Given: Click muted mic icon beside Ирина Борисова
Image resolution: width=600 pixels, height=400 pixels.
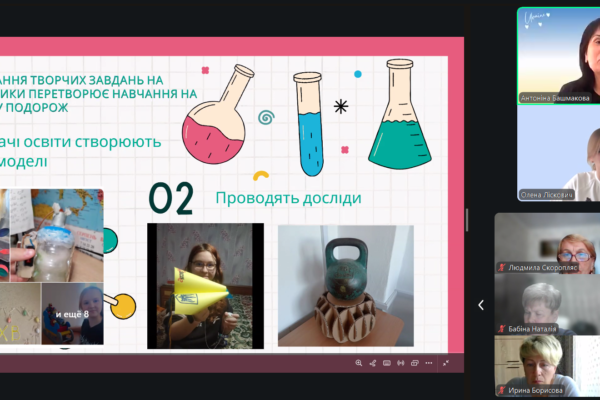Looking at the screenshot, I should (x=501, y=390).
